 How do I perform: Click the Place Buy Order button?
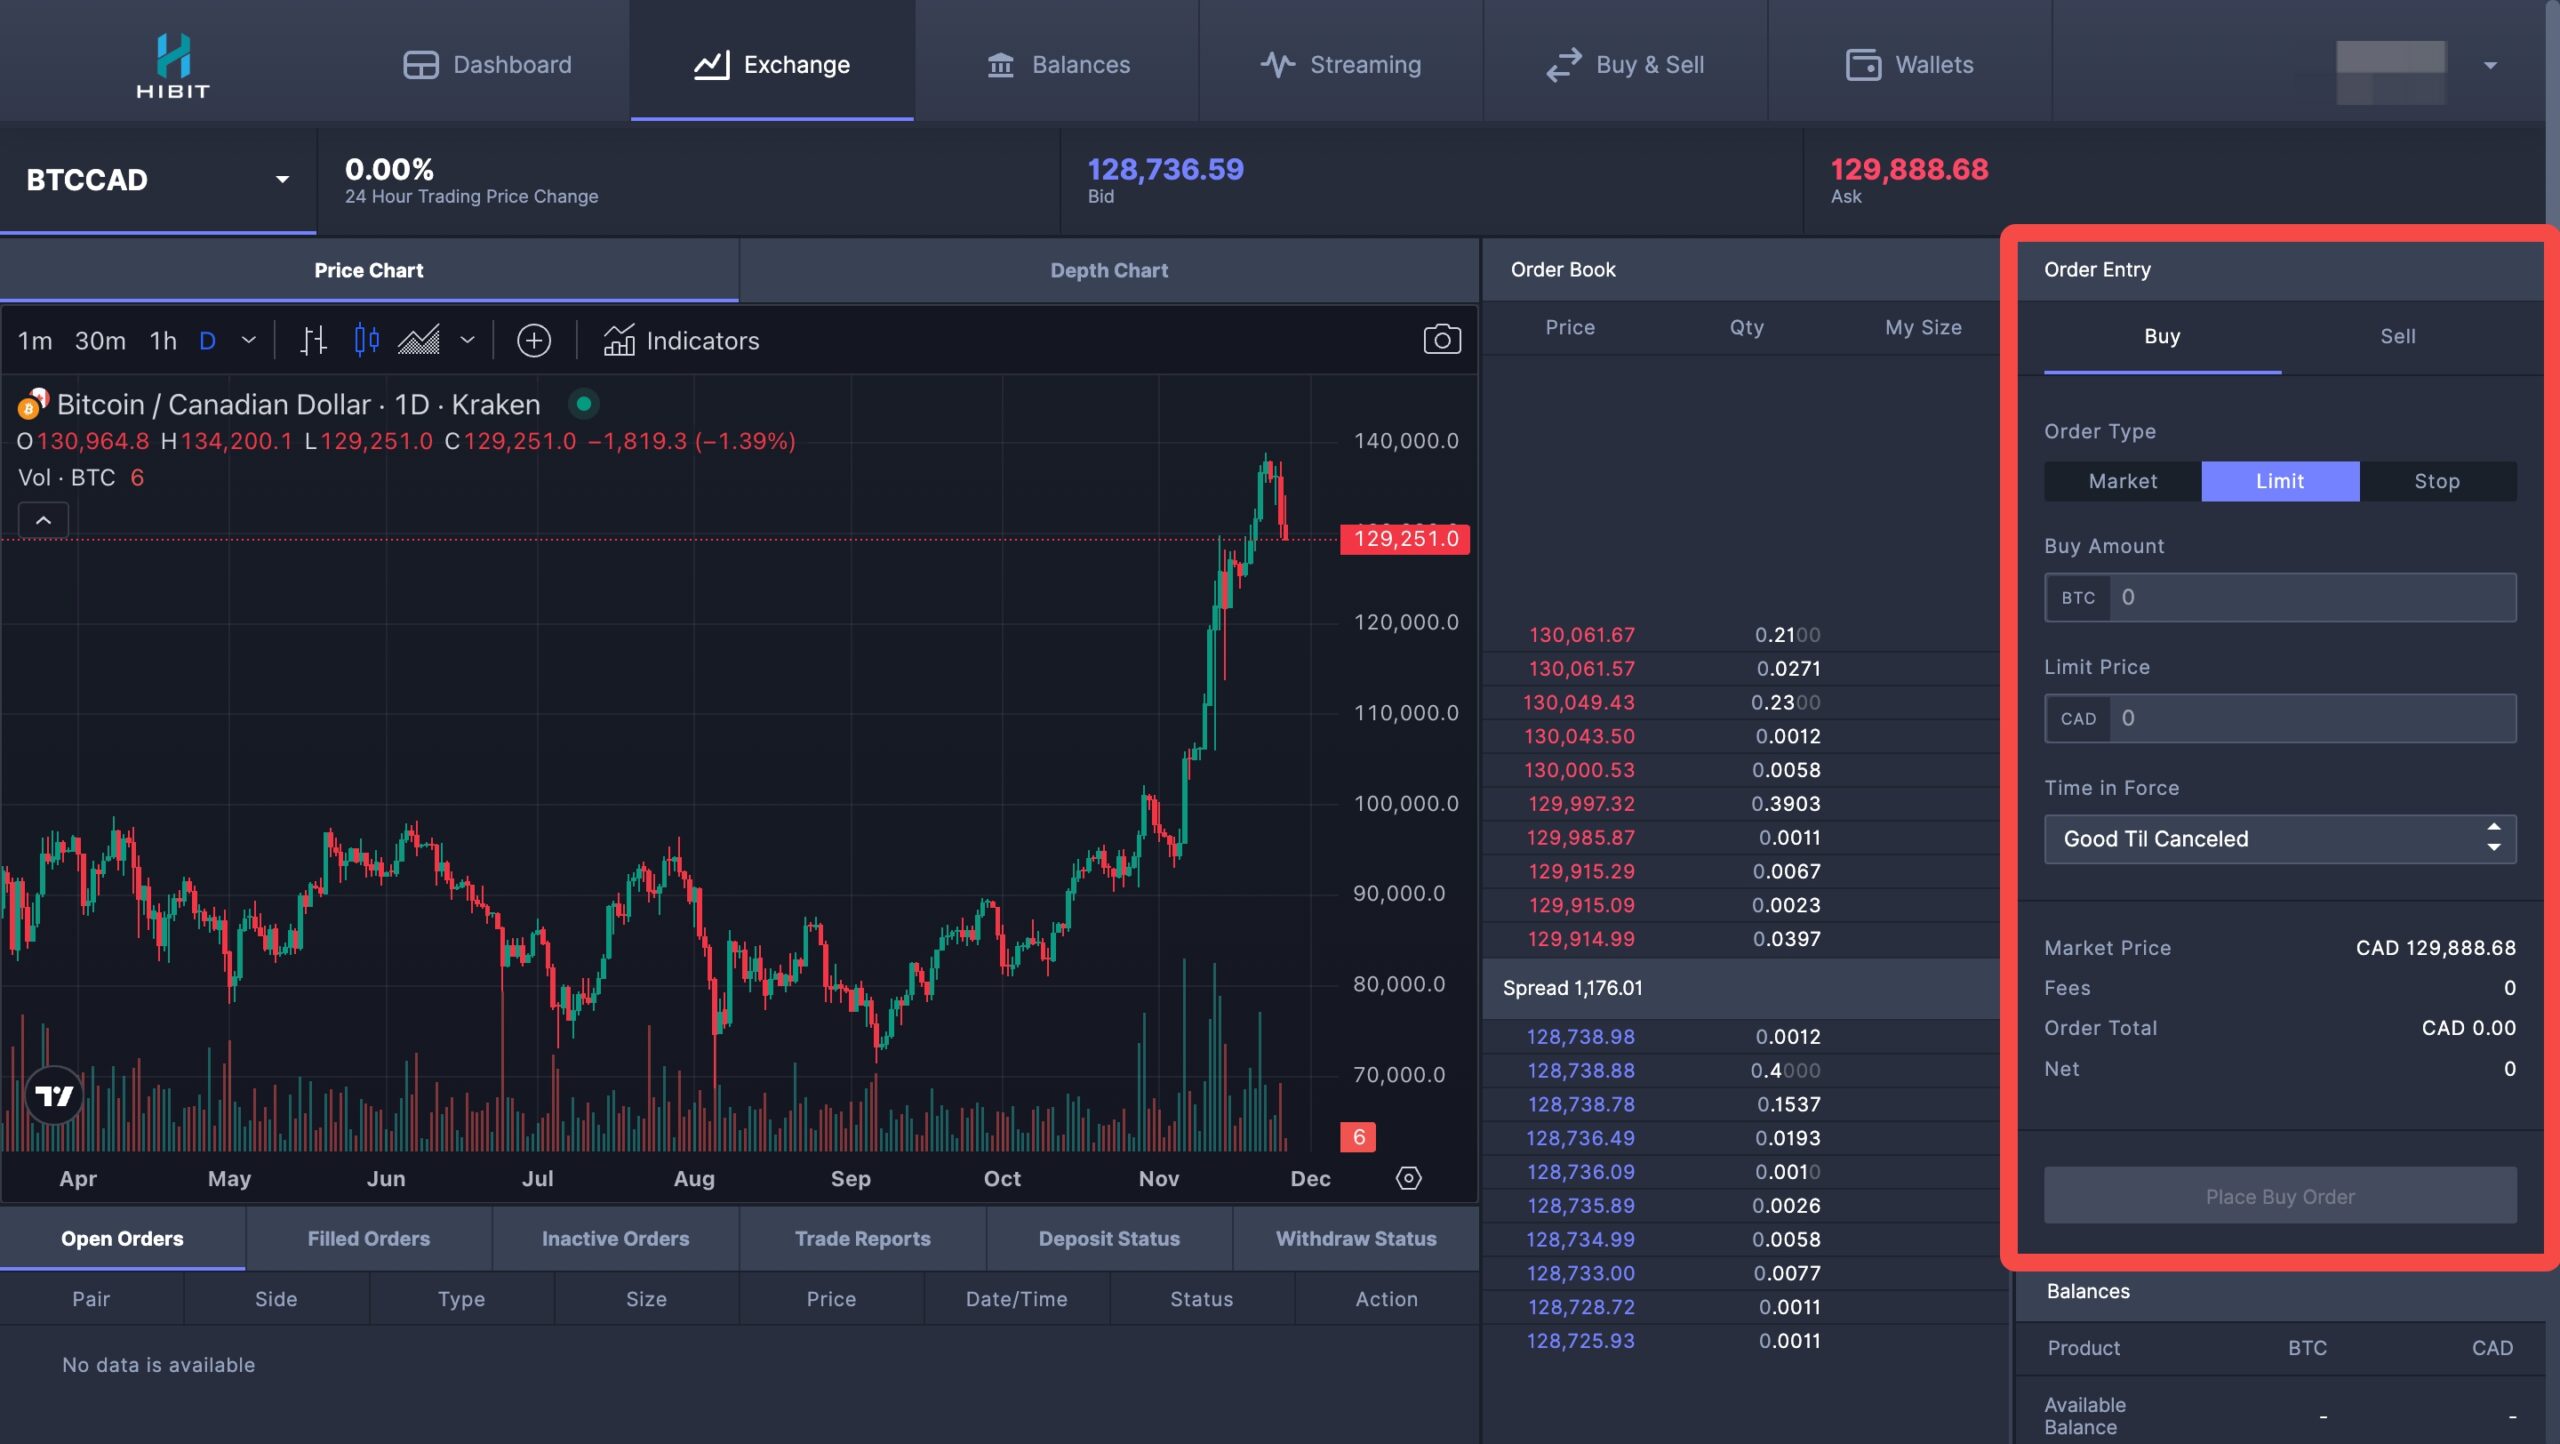2280,1196
